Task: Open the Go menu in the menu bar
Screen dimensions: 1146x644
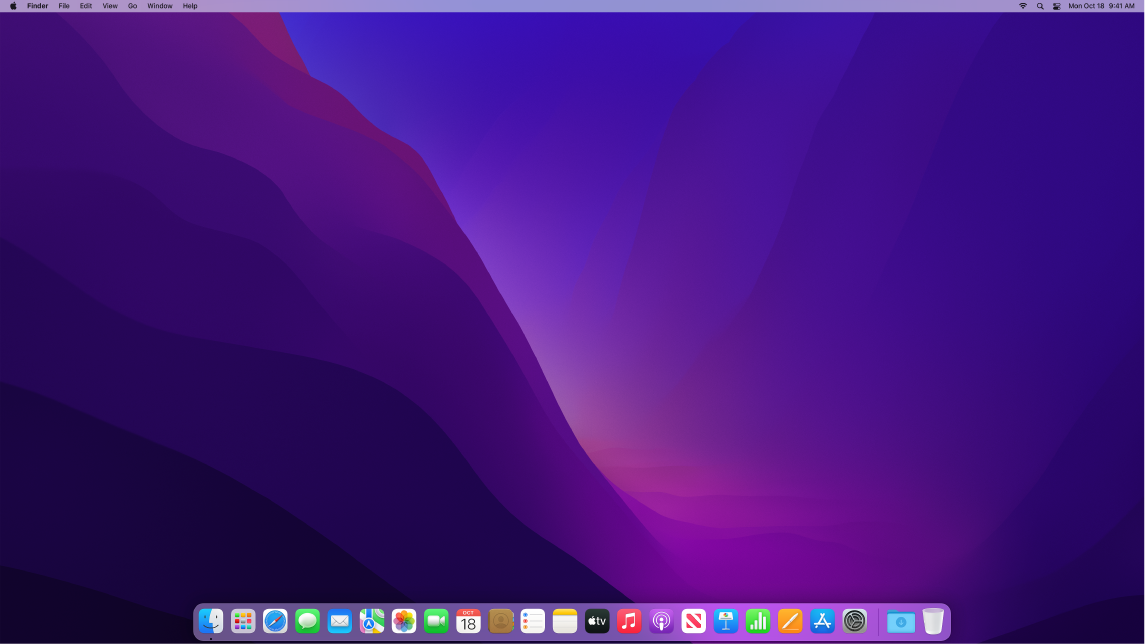Action: coord(131,5)
